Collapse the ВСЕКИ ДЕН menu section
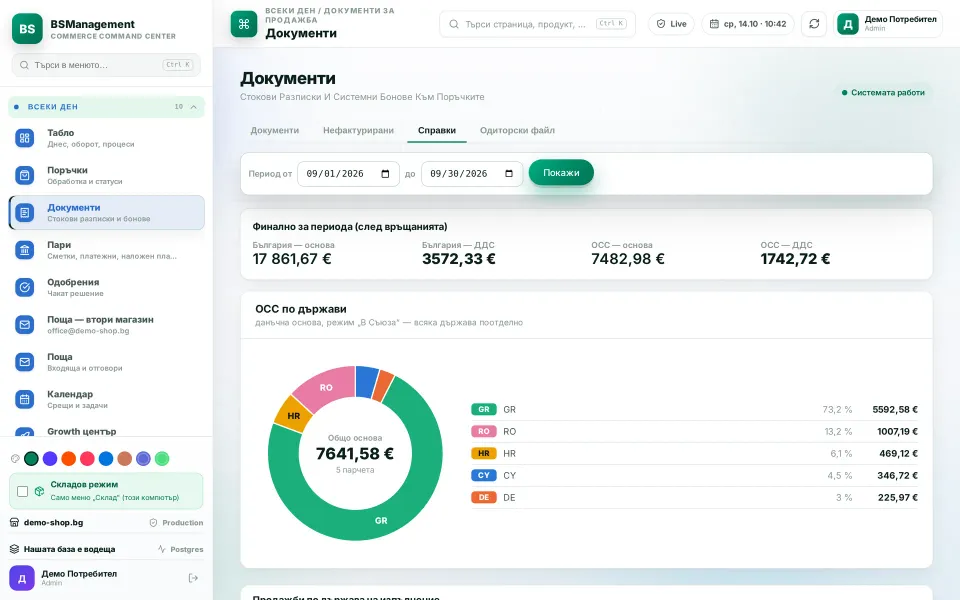Viewport: 960px width, 600px height. [x=107, y=107]
